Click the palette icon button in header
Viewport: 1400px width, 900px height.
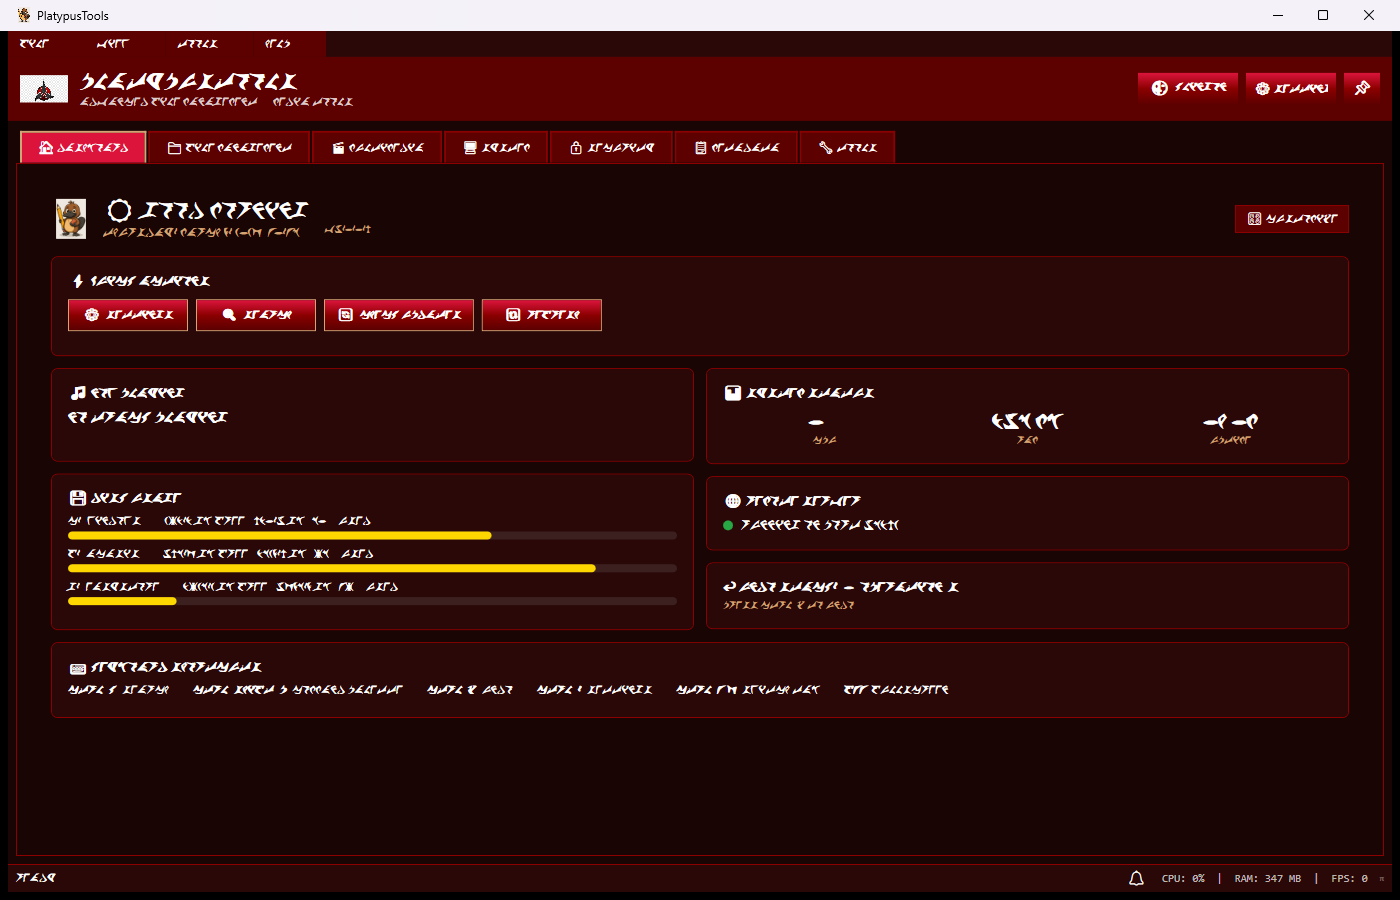pyautogui.click(x=1188, y=88)
